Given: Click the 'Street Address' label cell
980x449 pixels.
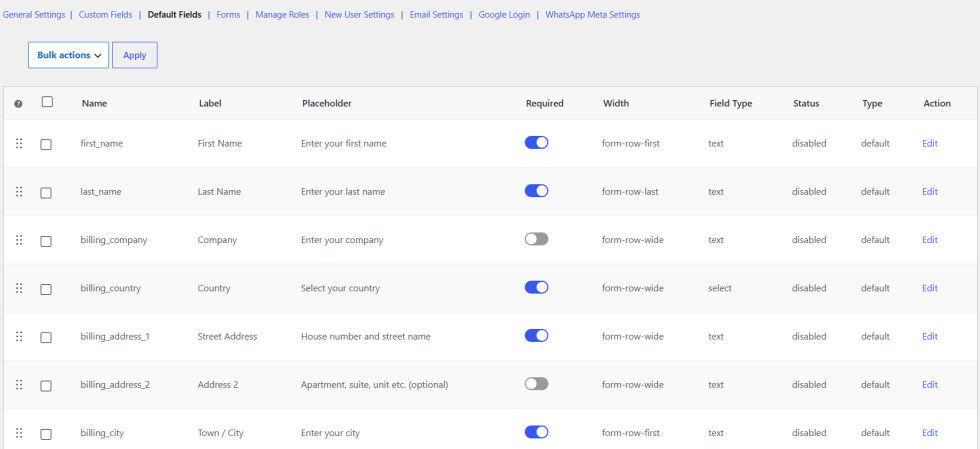Looking at the screenshot, I should [x=228, y=336].
